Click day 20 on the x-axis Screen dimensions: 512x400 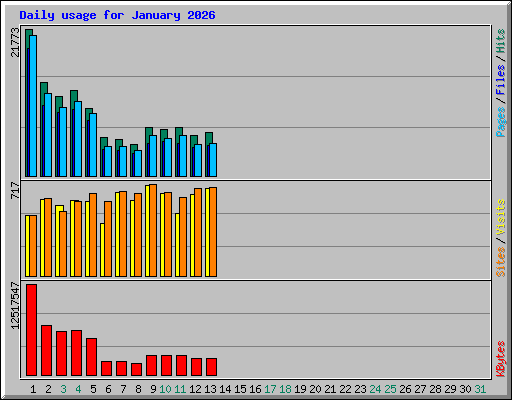[315, 389]
